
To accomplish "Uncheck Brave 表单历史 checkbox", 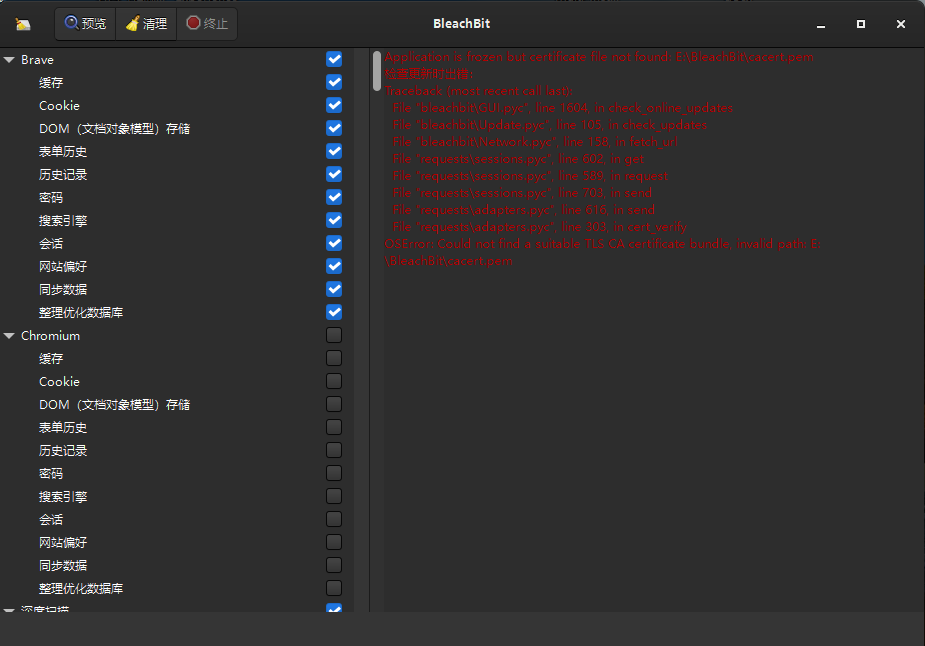I will (334, 151).
